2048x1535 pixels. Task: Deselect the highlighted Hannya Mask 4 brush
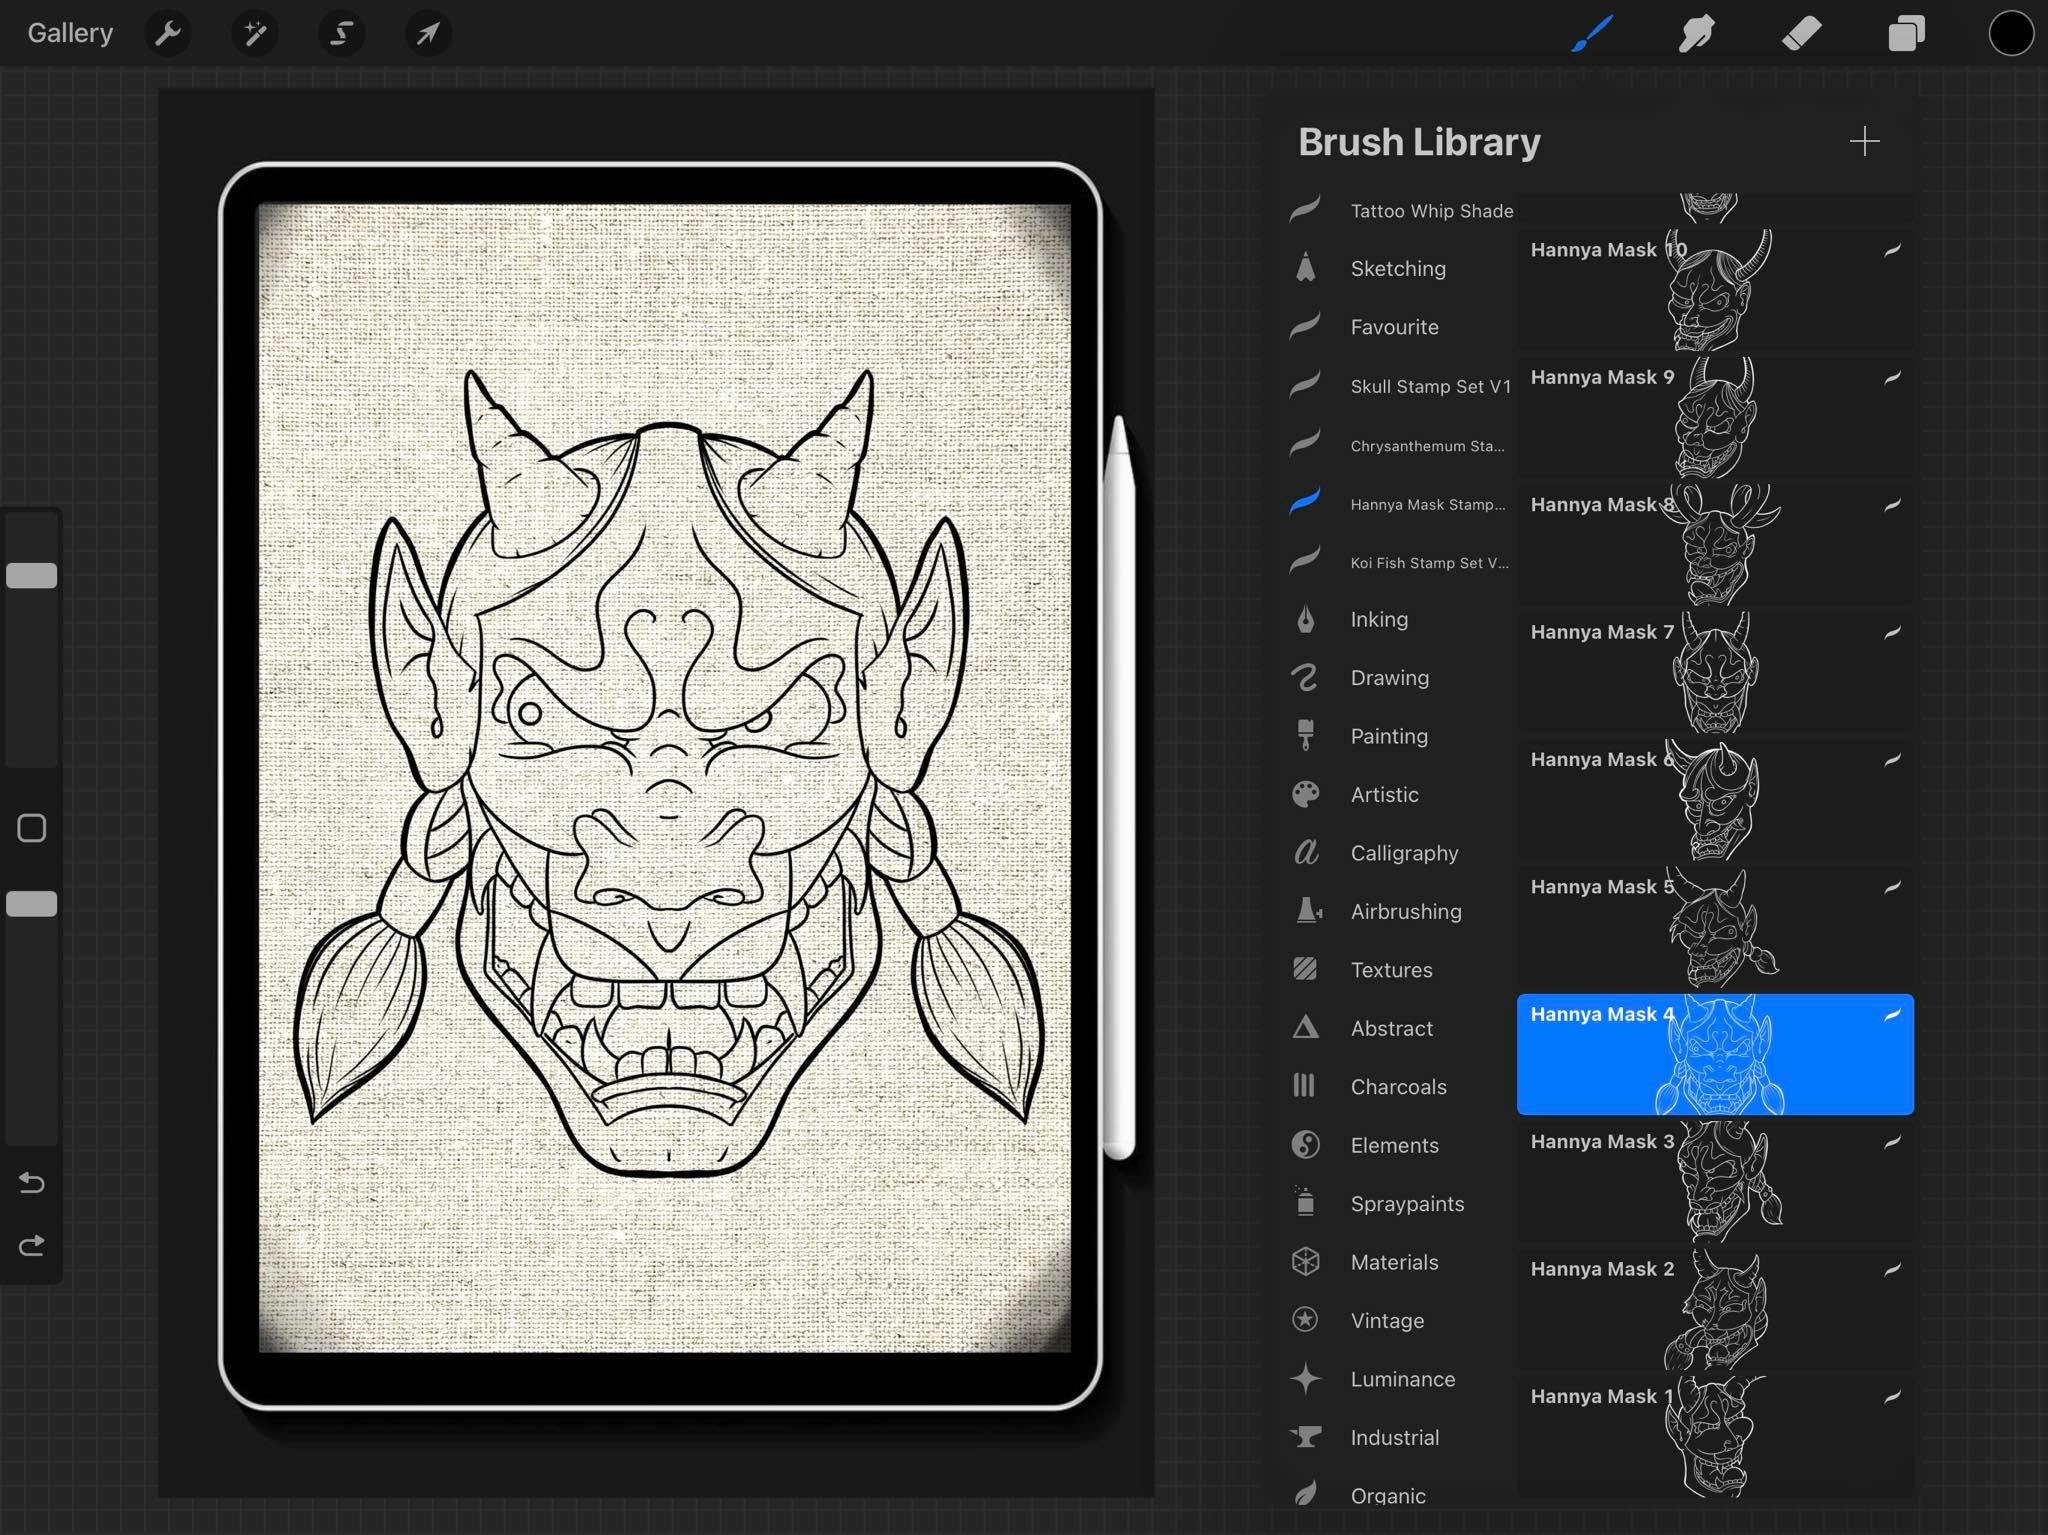coord(1715,1055)
